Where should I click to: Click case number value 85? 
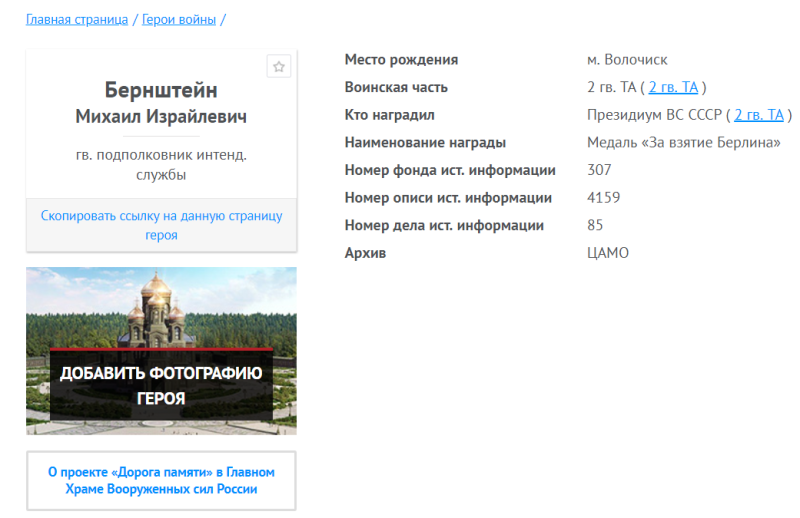[595, 225]
